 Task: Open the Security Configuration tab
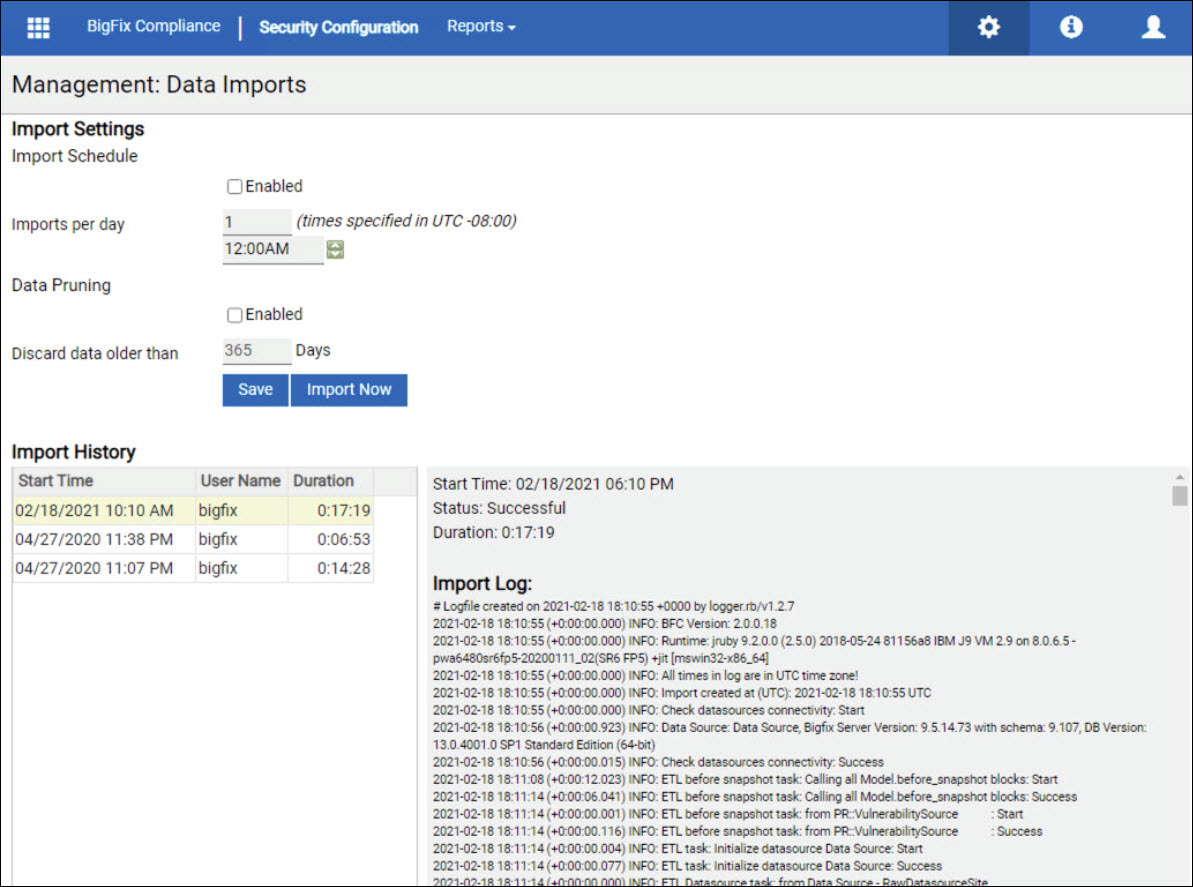coord(338,27)
